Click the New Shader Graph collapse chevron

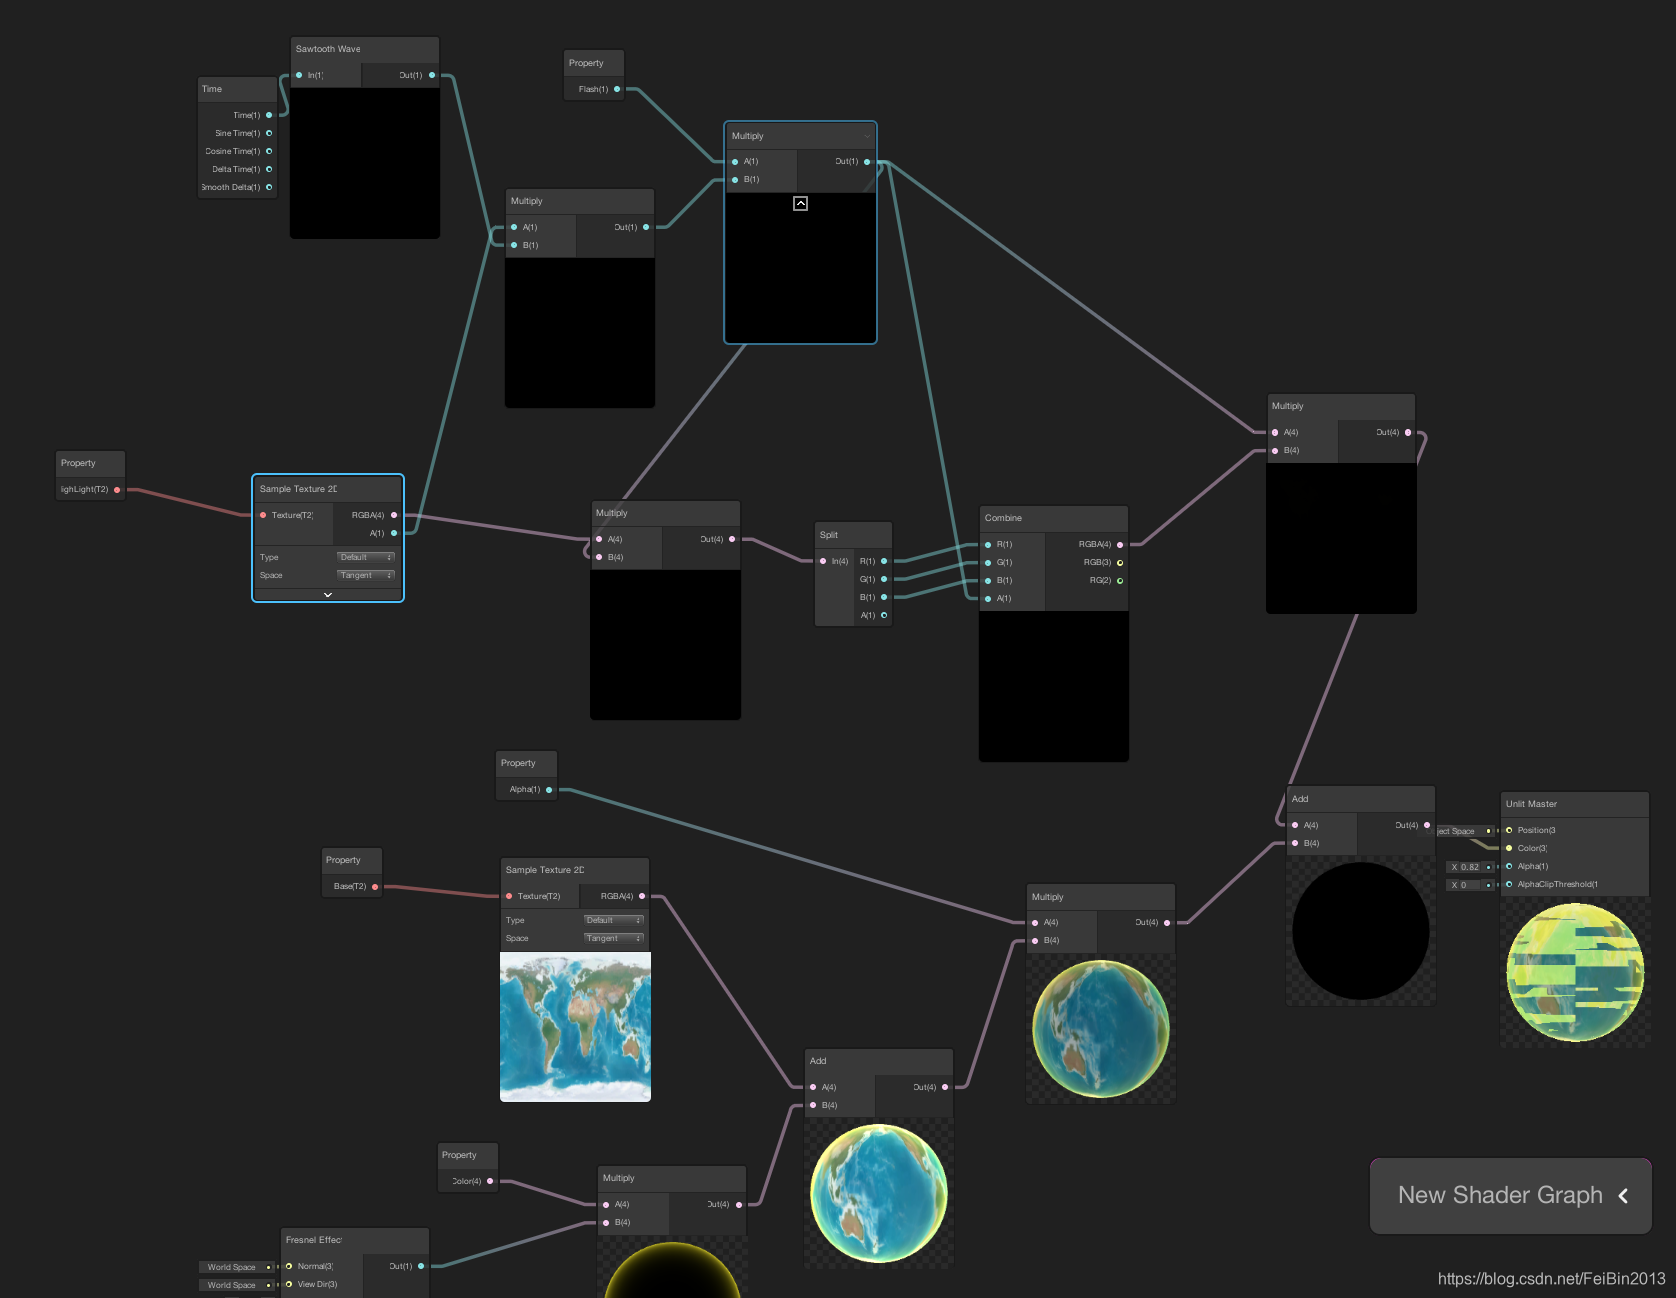click(x=1623, y=1195)
